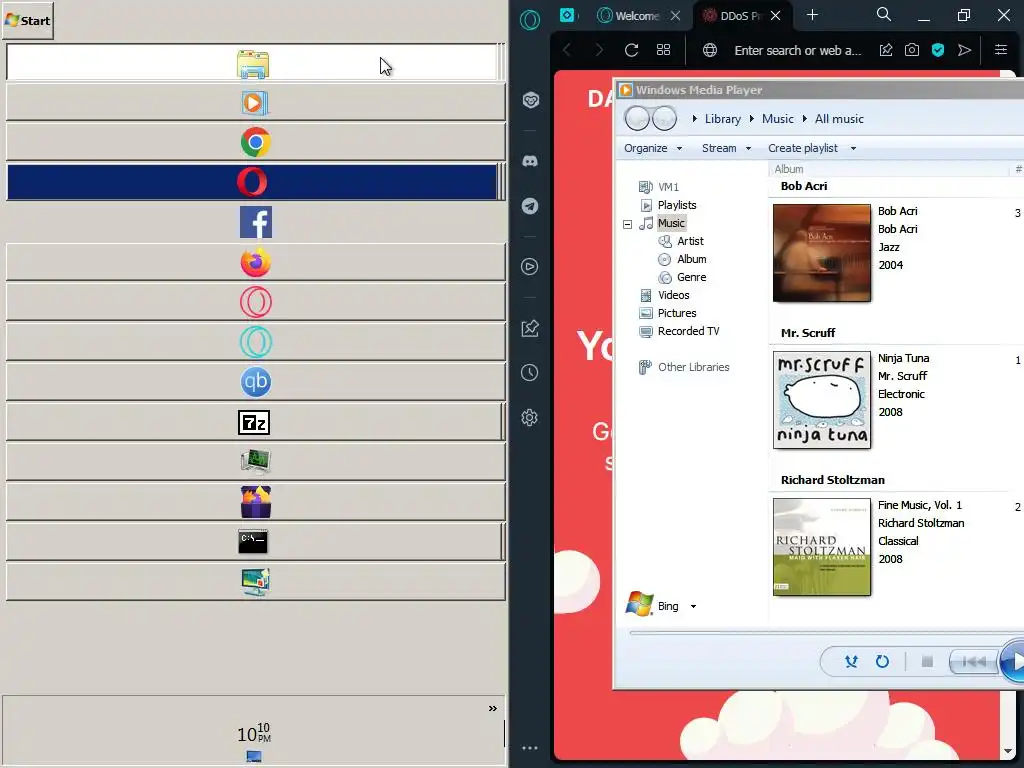Open the Bing dropdown arrow
This screenshot has width=1024, height=768.
pyautogui.click(x=694, y=607)
